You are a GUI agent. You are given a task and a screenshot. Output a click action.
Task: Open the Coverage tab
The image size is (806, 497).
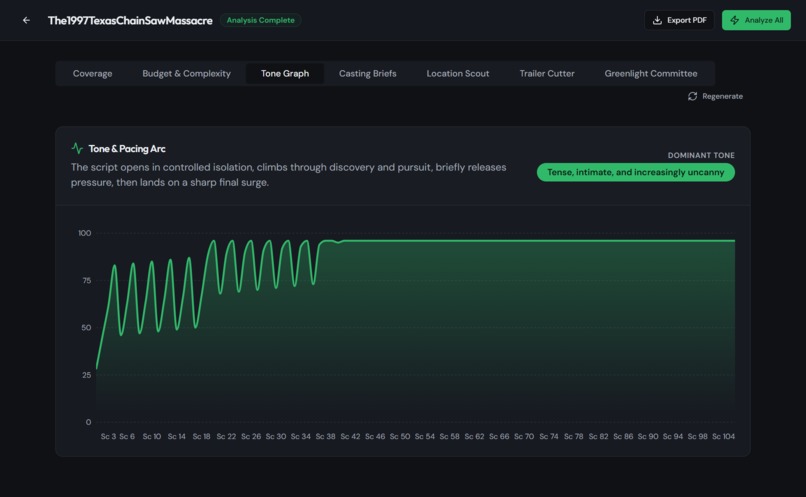point(93,73)
